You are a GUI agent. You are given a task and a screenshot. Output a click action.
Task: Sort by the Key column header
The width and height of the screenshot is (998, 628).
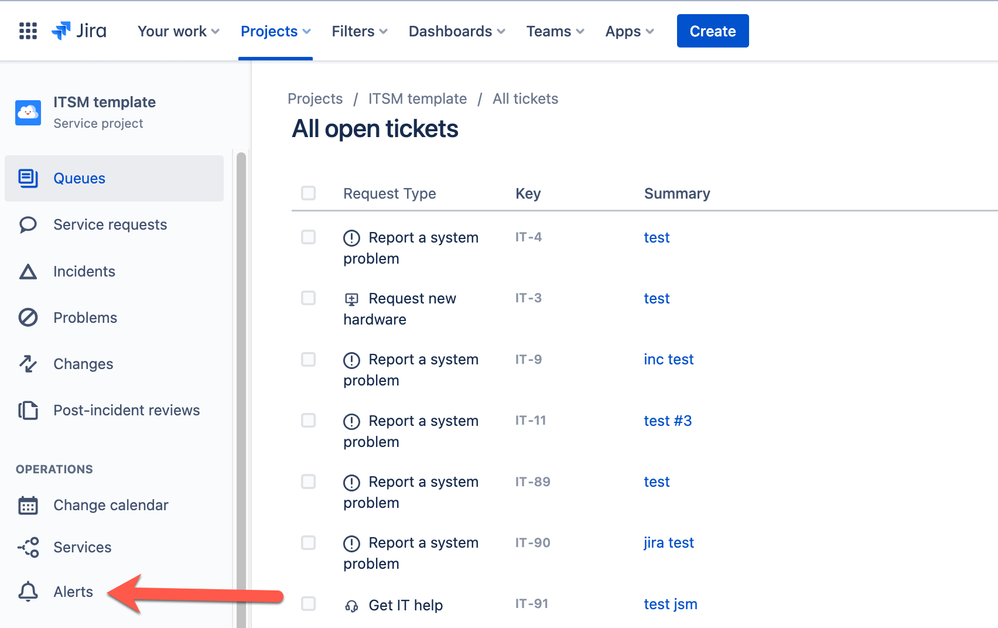click(528, 193)
